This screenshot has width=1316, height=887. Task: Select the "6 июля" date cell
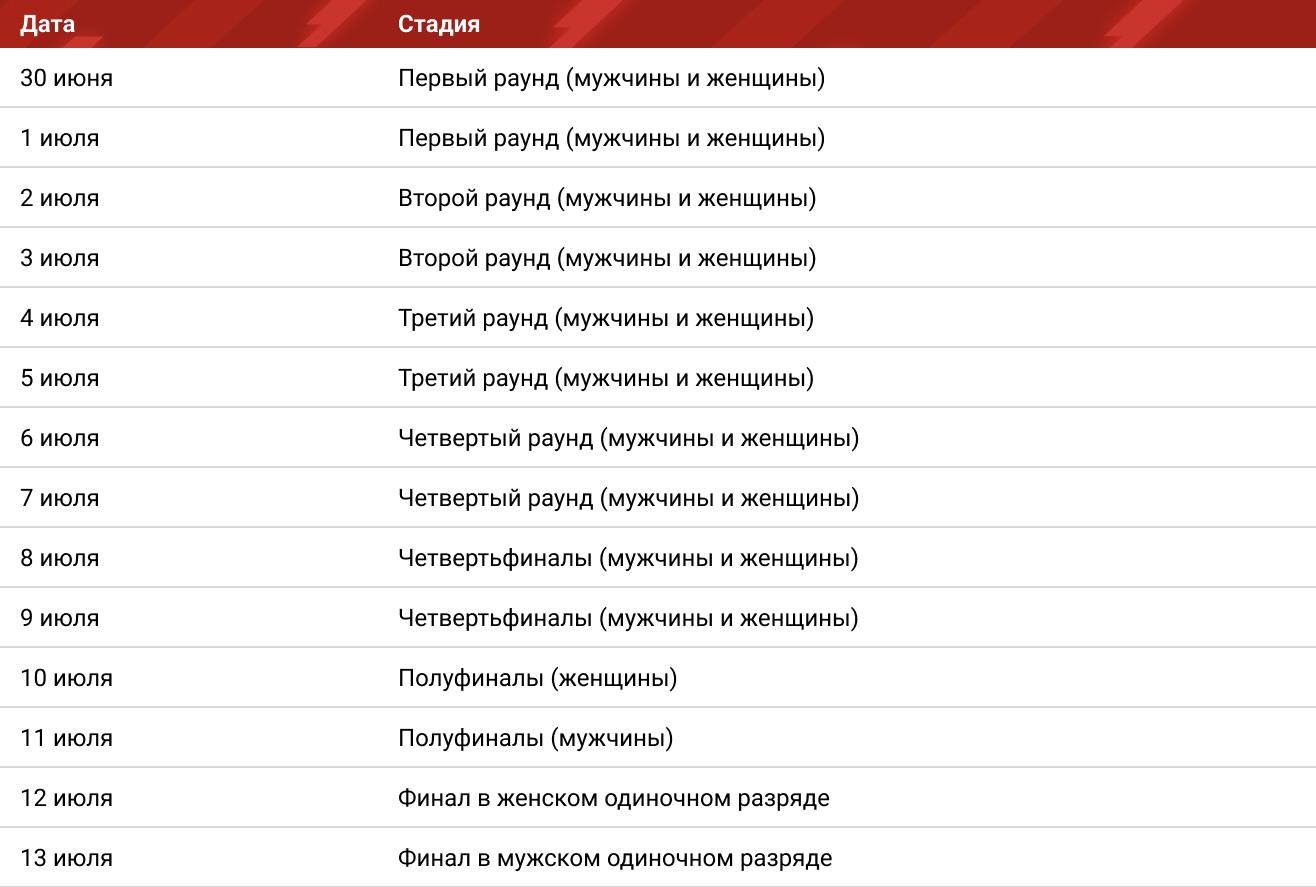coord(60,438)
